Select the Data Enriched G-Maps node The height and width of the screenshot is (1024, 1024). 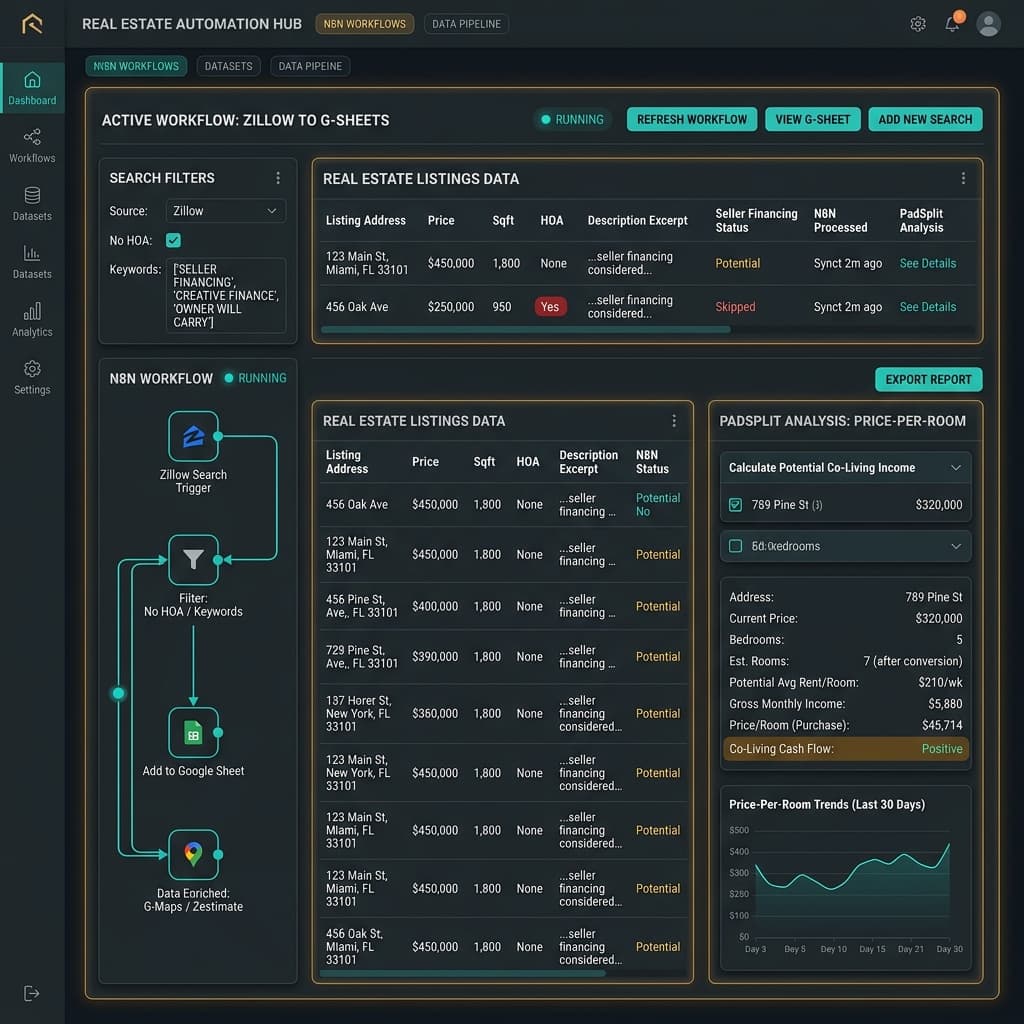(x=193, y=854)
